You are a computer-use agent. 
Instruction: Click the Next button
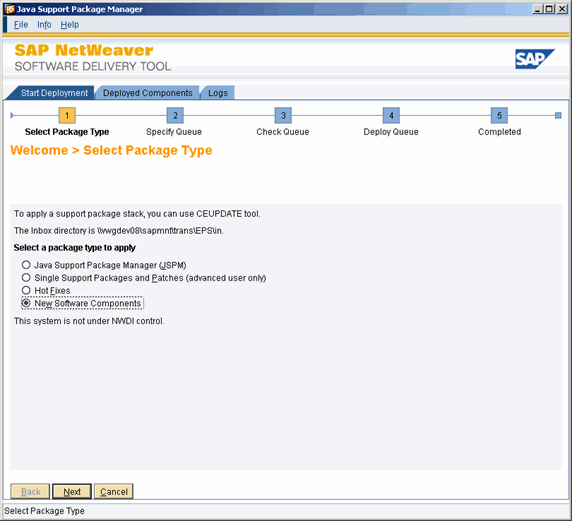tap(72, 491)
